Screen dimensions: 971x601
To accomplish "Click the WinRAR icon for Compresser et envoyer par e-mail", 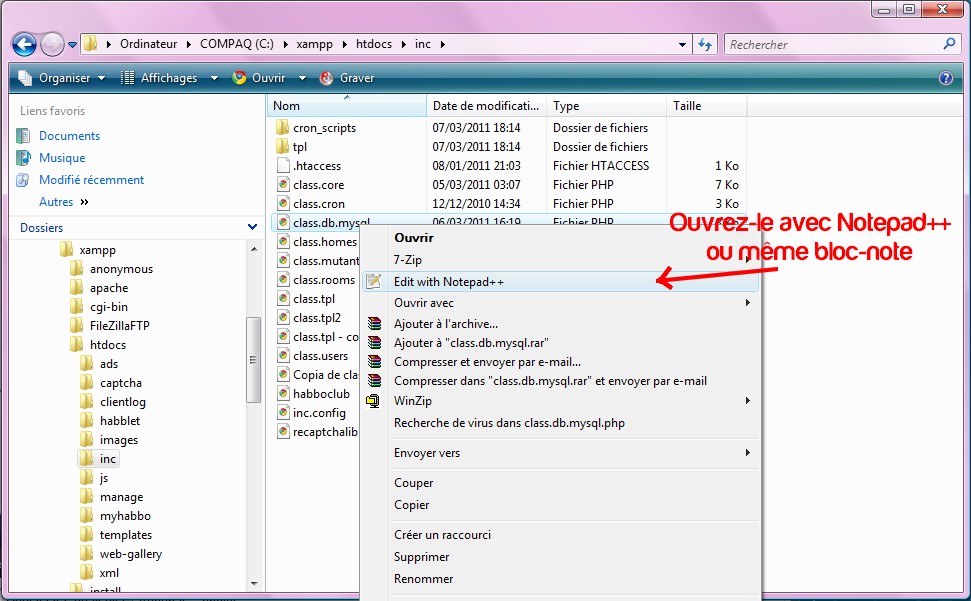I will click(x=374, y=362).
